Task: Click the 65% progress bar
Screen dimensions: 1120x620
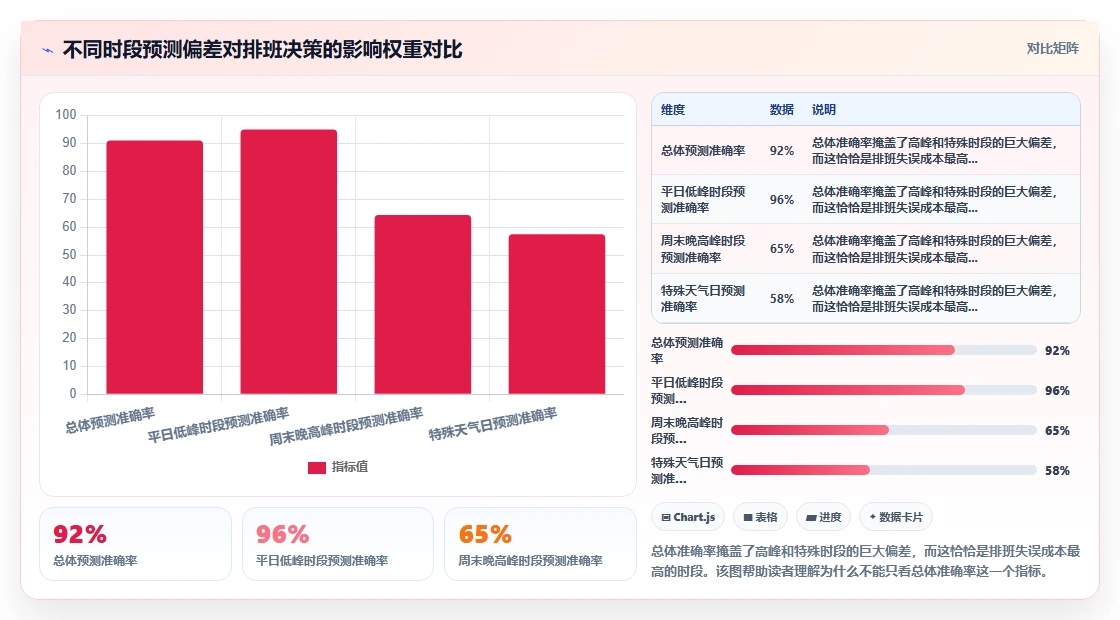Action: pos(884,430)
